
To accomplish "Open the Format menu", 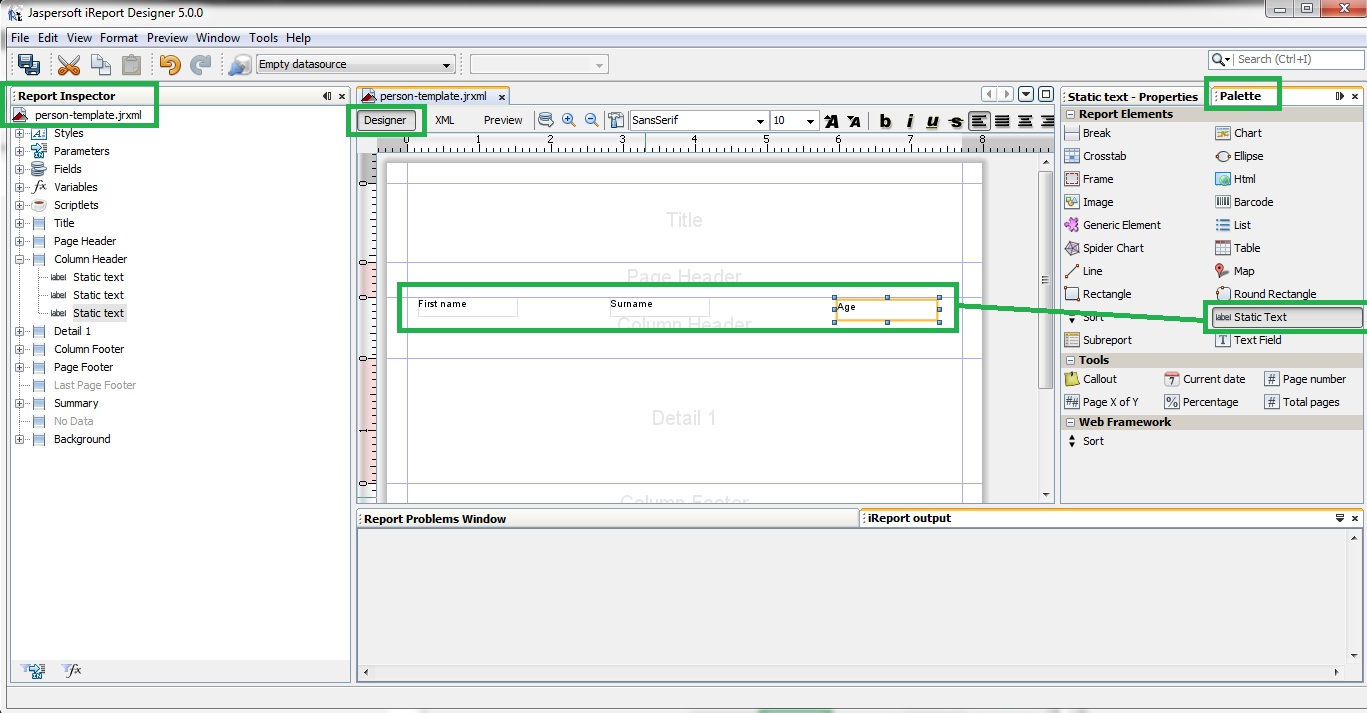I will point(119,38).
